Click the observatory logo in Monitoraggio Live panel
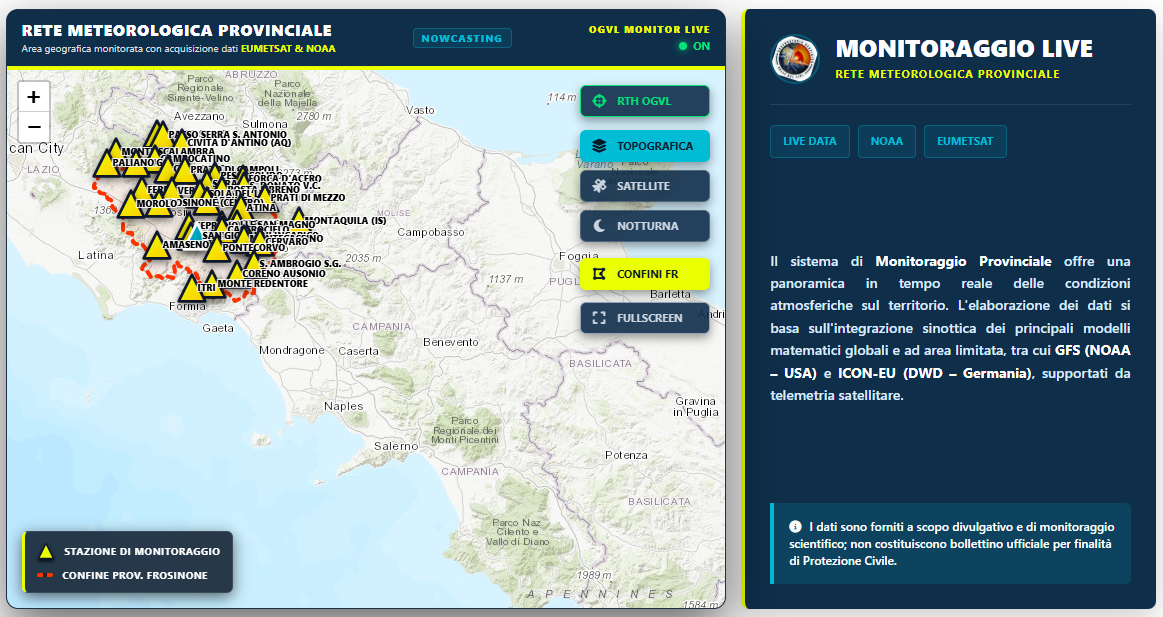The image size is (1163, 617). 795,59
